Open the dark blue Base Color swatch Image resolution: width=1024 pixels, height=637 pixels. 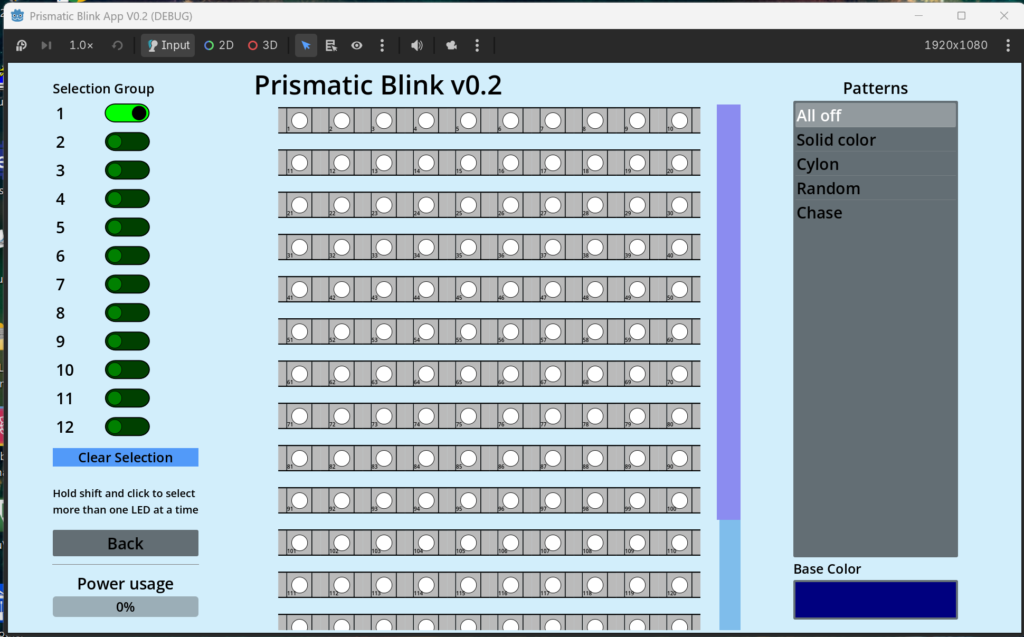tap(875, 600)
